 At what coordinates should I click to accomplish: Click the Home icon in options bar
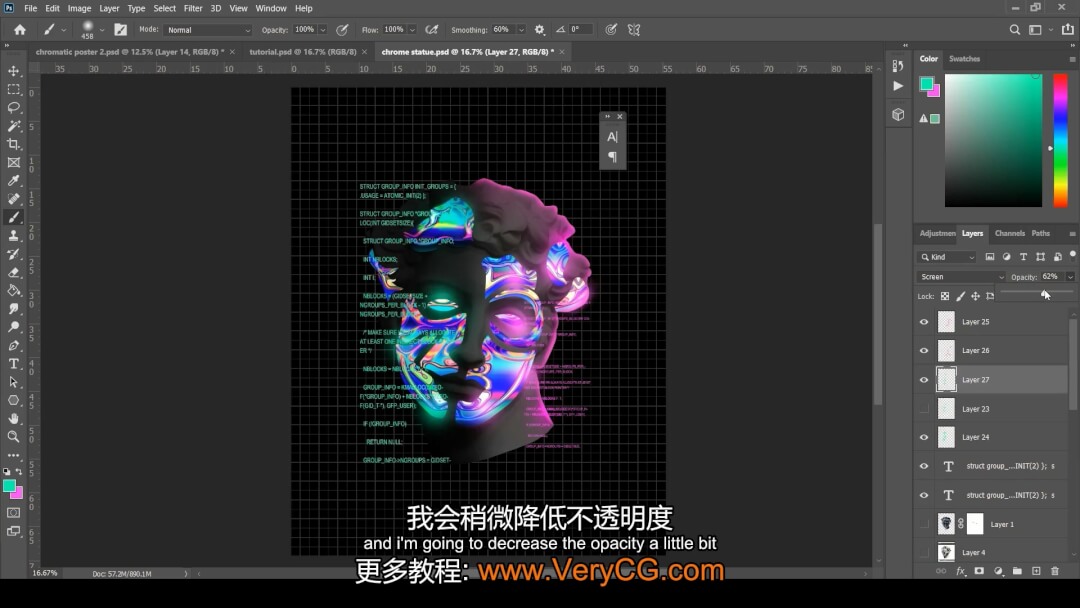click(20, 30)
